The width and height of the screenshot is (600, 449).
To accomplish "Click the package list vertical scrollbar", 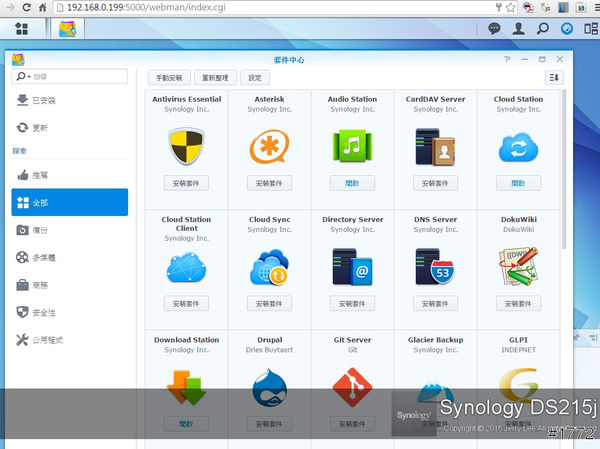I will pyautogui.click(x=564, y=170).
